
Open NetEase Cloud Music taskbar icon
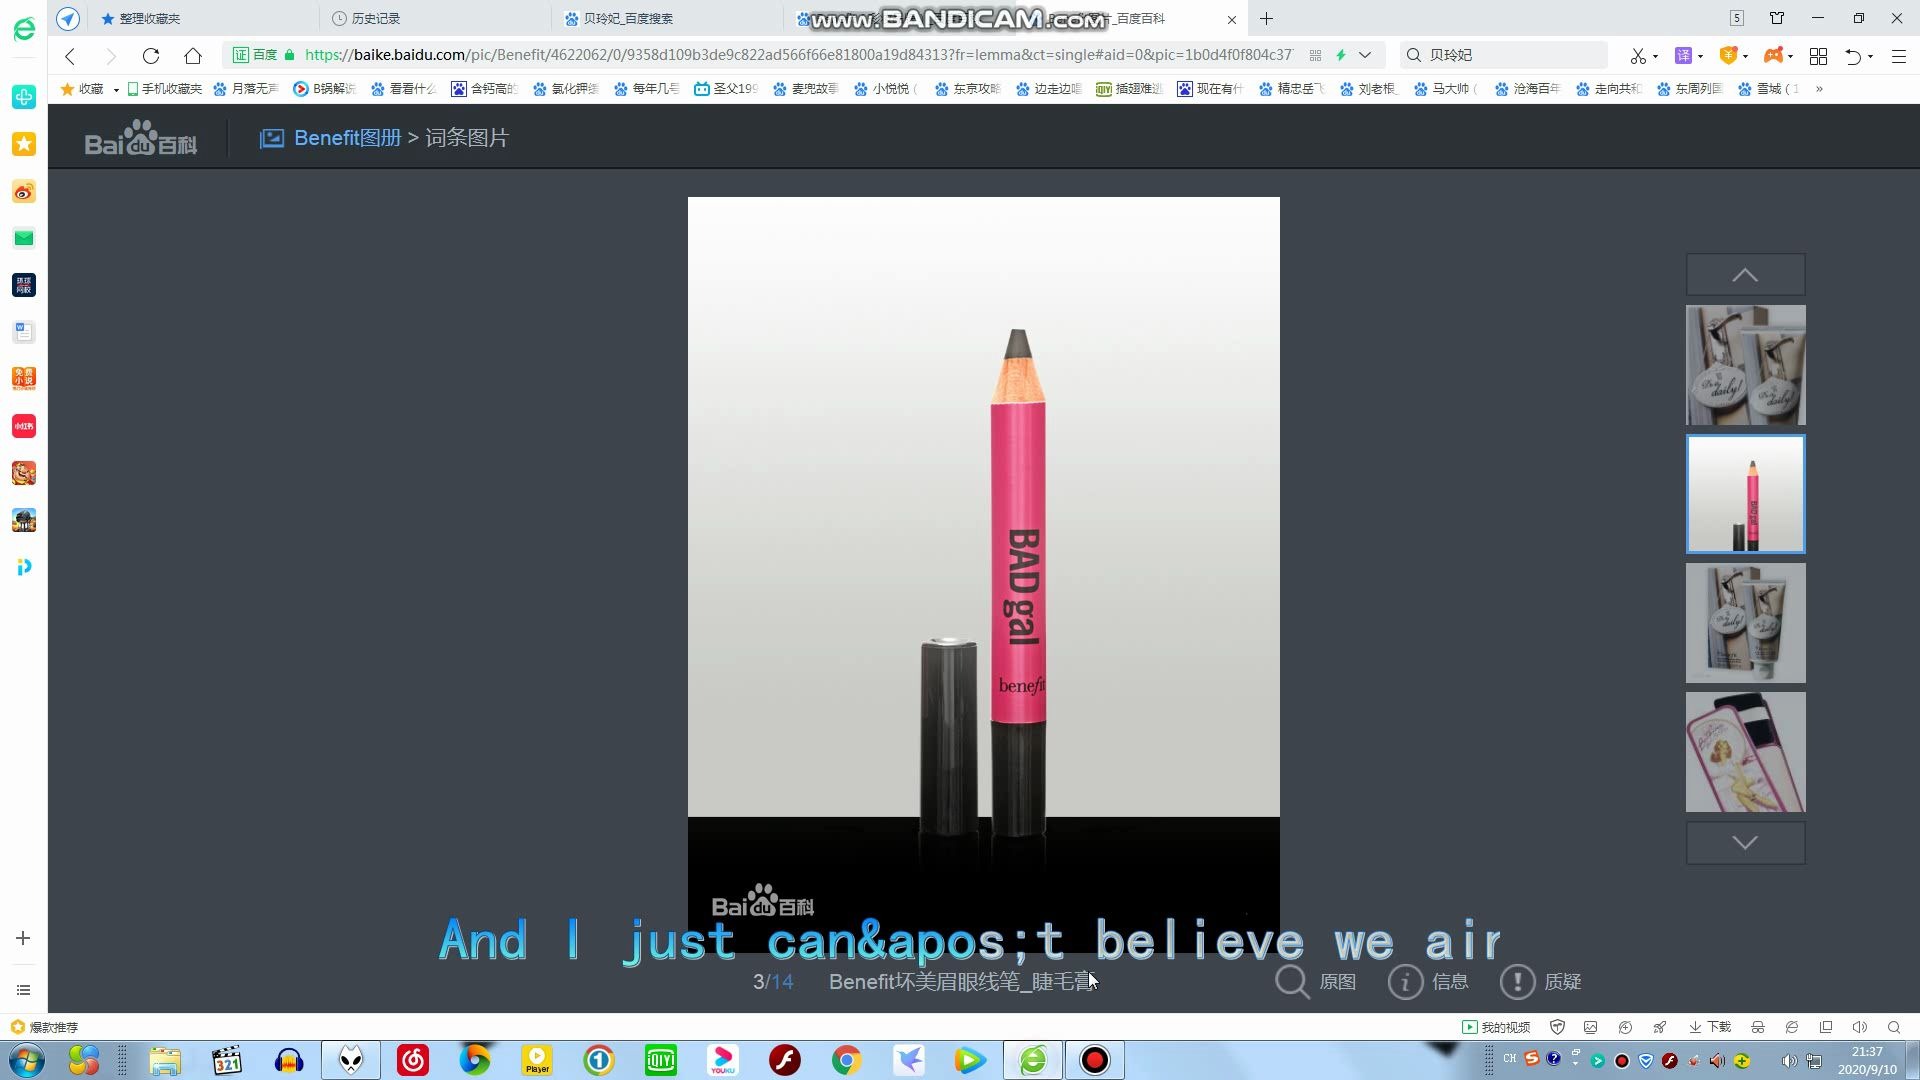413,1060
